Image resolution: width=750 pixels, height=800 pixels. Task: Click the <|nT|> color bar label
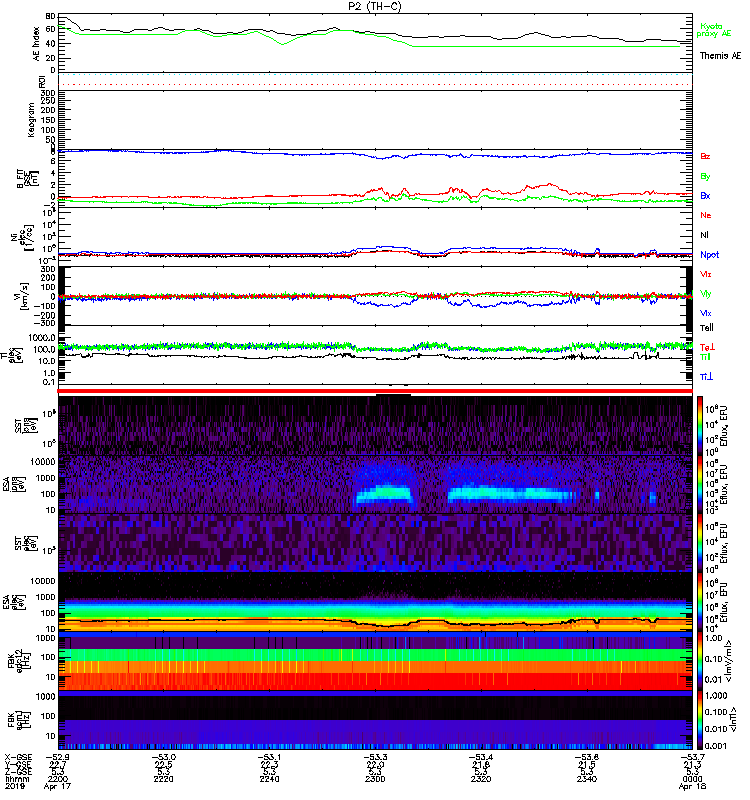click(x=732, y=719)
